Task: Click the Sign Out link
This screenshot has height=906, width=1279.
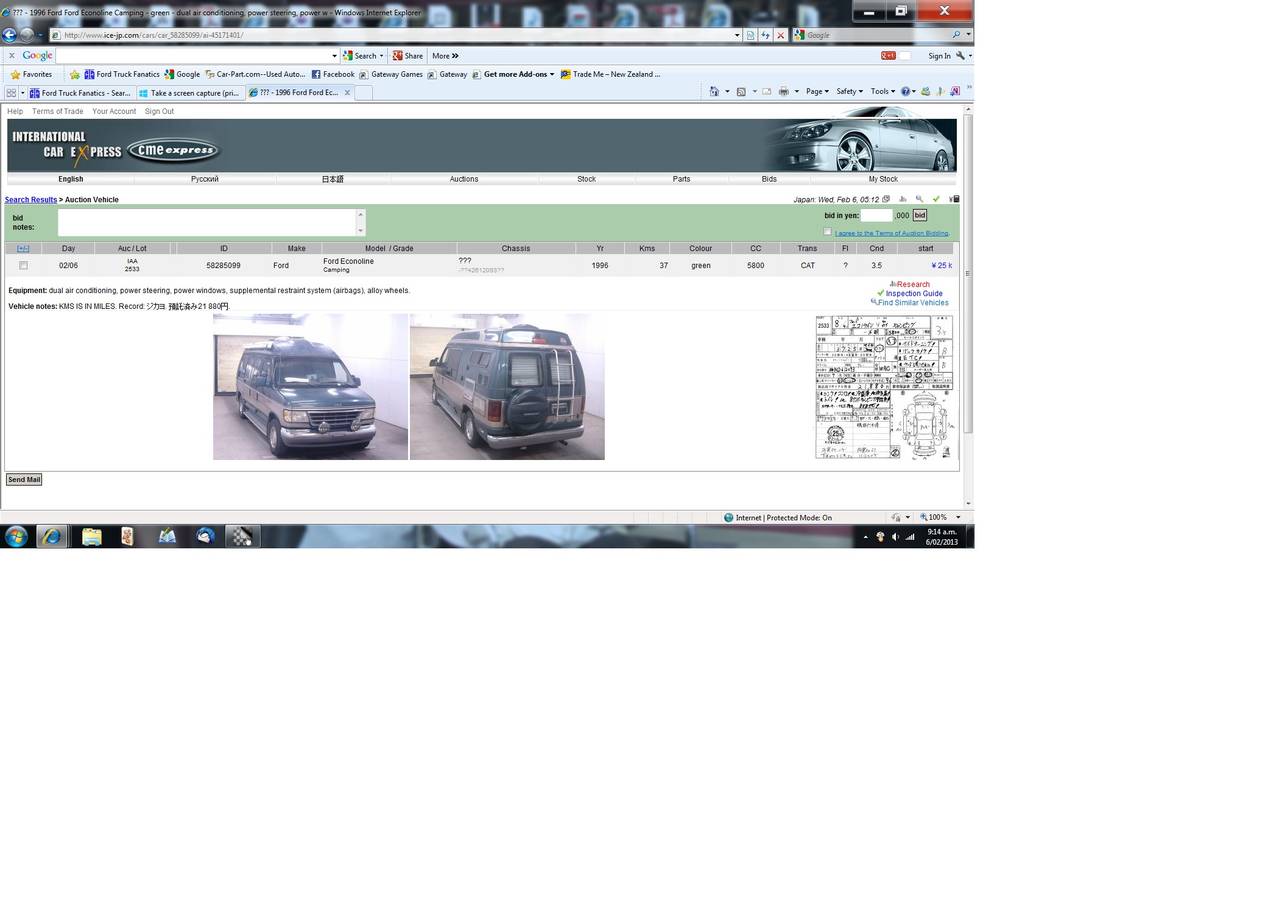Action: [159, 112]
